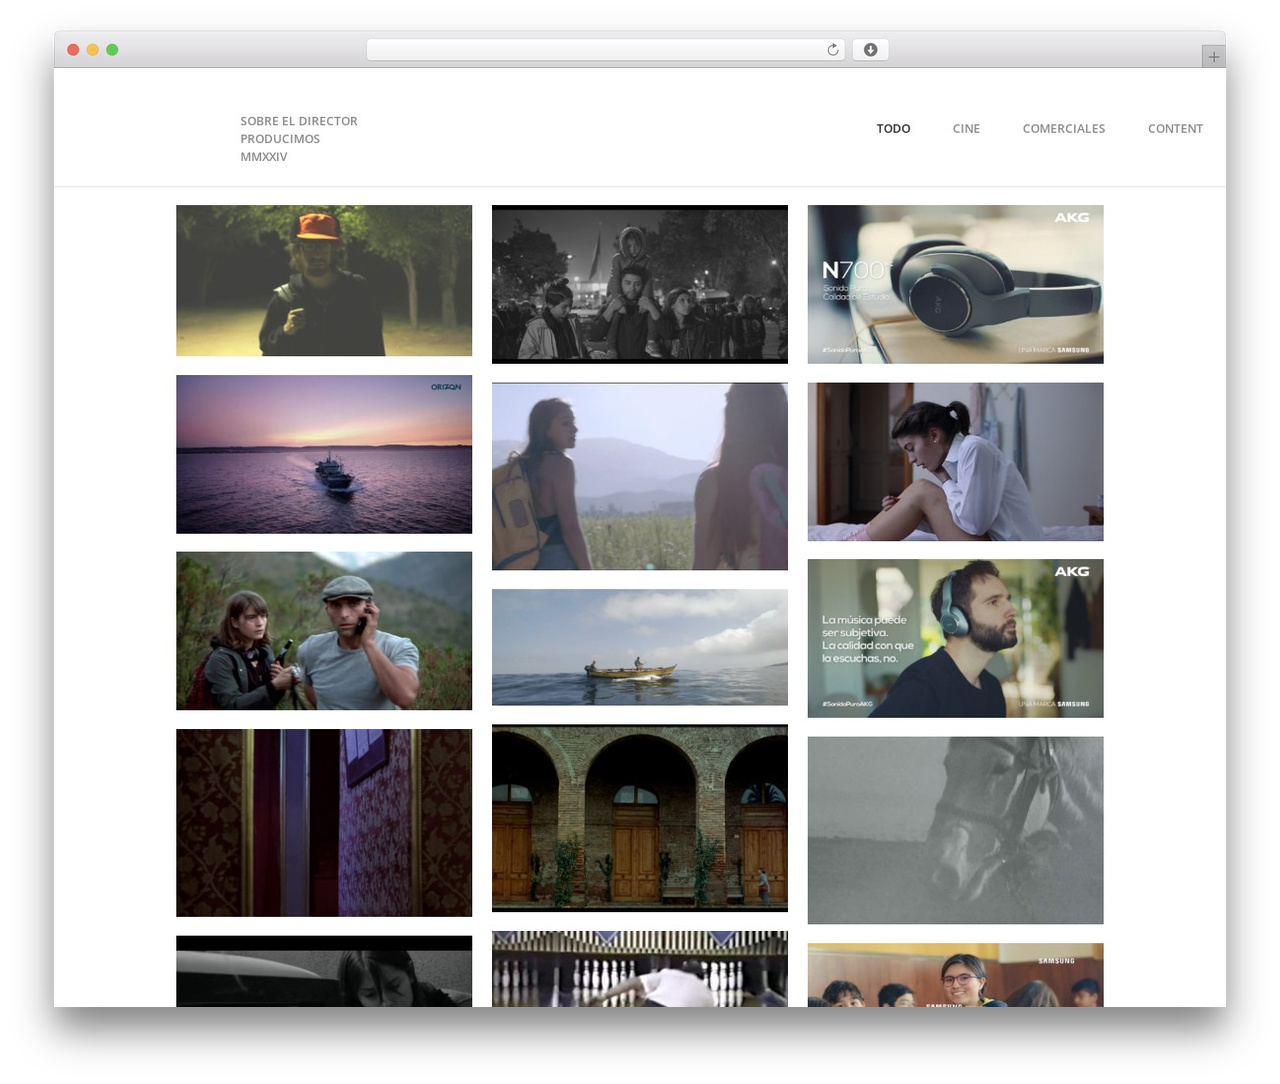
Task: Open thumbnail of man in red cap
Action: (x=324, y=281)
